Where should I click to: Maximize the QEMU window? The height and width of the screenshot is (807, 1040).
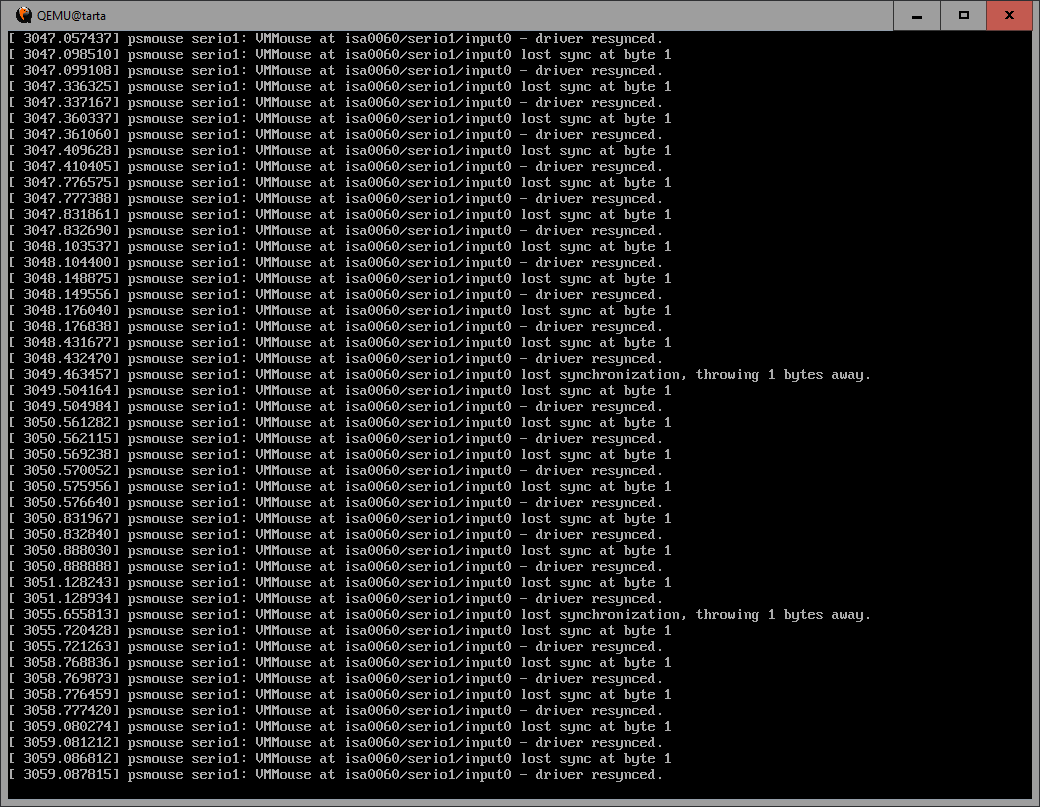(x=963, y=16)
